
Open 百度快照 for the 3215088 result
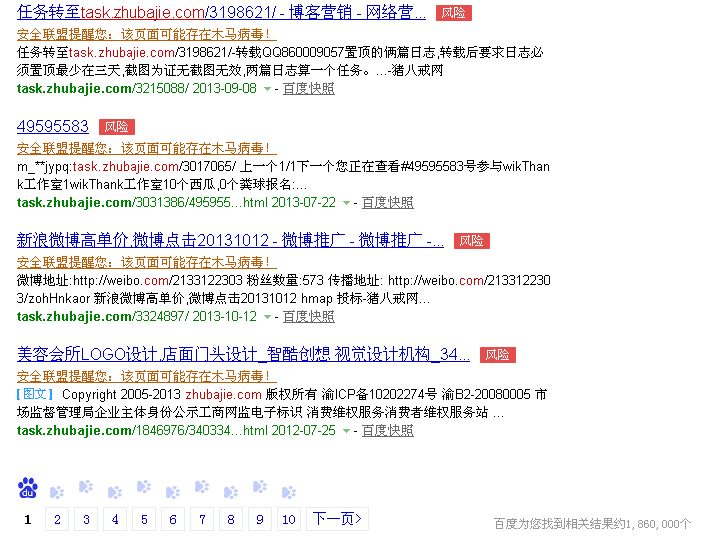(308, 88)
